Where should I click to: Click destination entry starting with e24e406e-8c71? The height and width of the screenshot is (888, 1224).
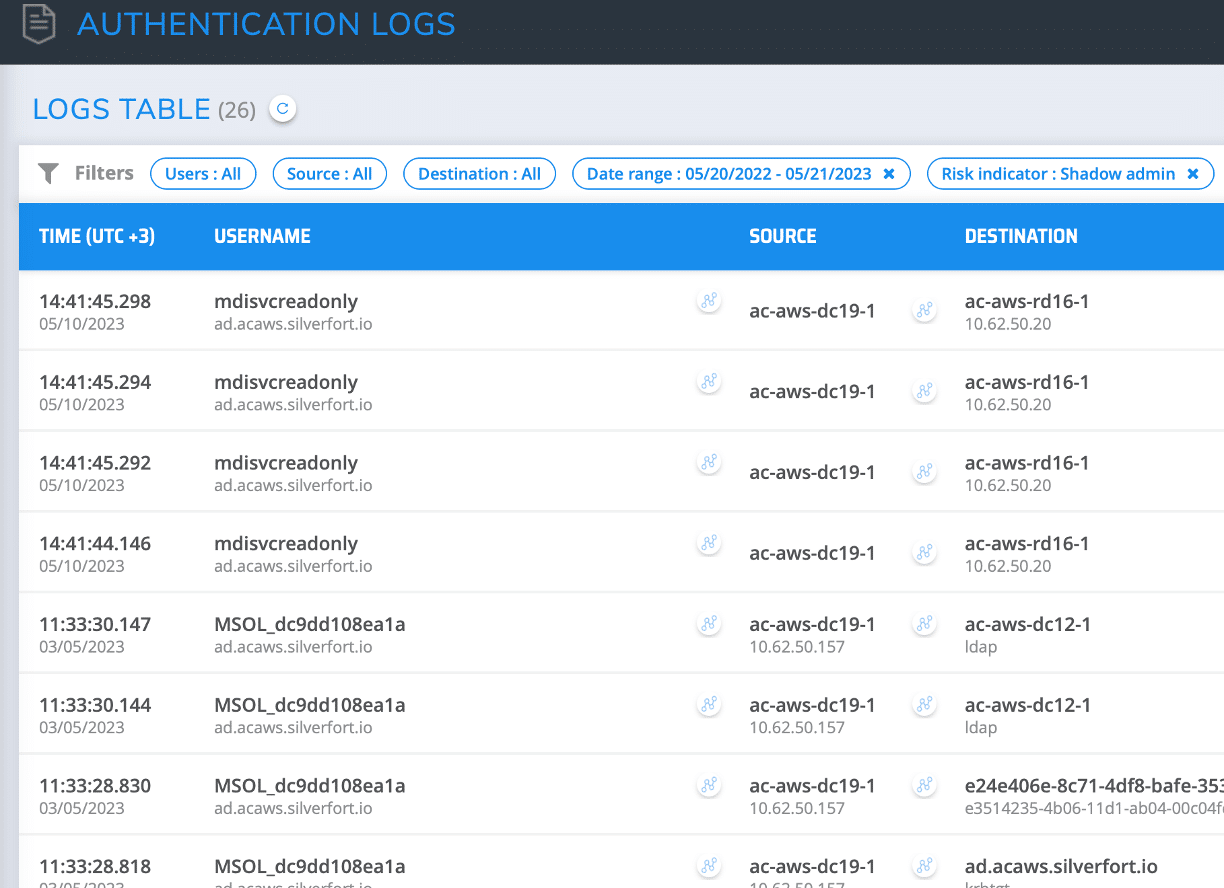[1090, 785]
